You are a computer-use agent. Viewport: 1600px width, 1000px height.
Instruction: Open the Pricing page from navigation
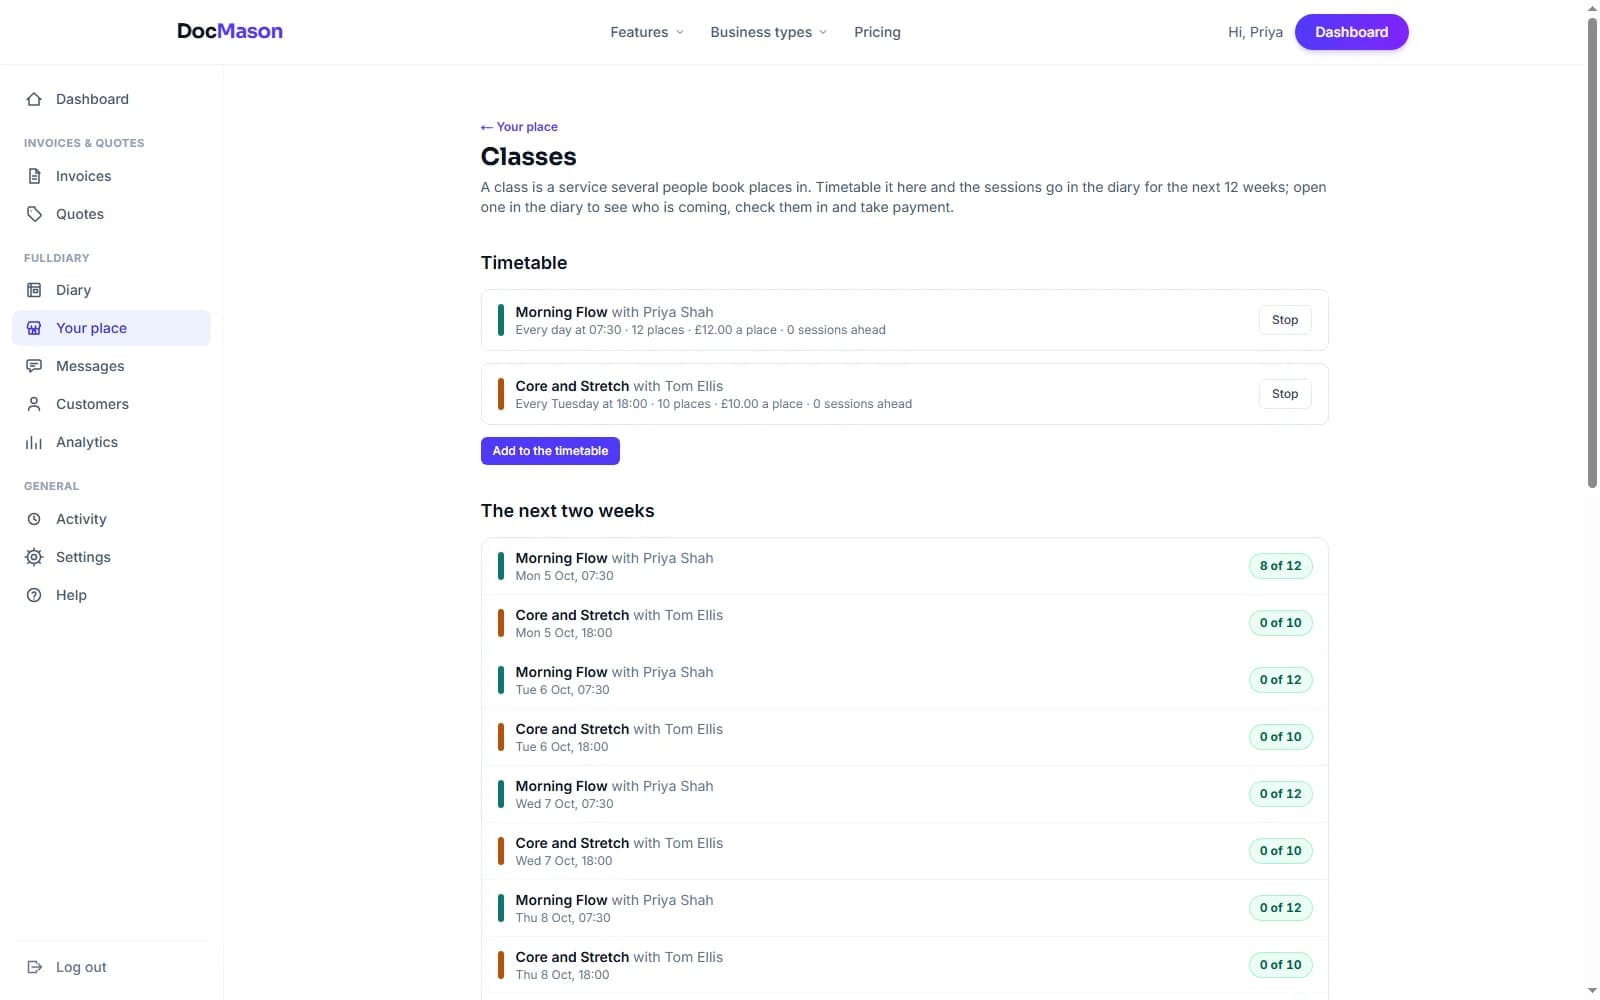(x=877, y=32)
